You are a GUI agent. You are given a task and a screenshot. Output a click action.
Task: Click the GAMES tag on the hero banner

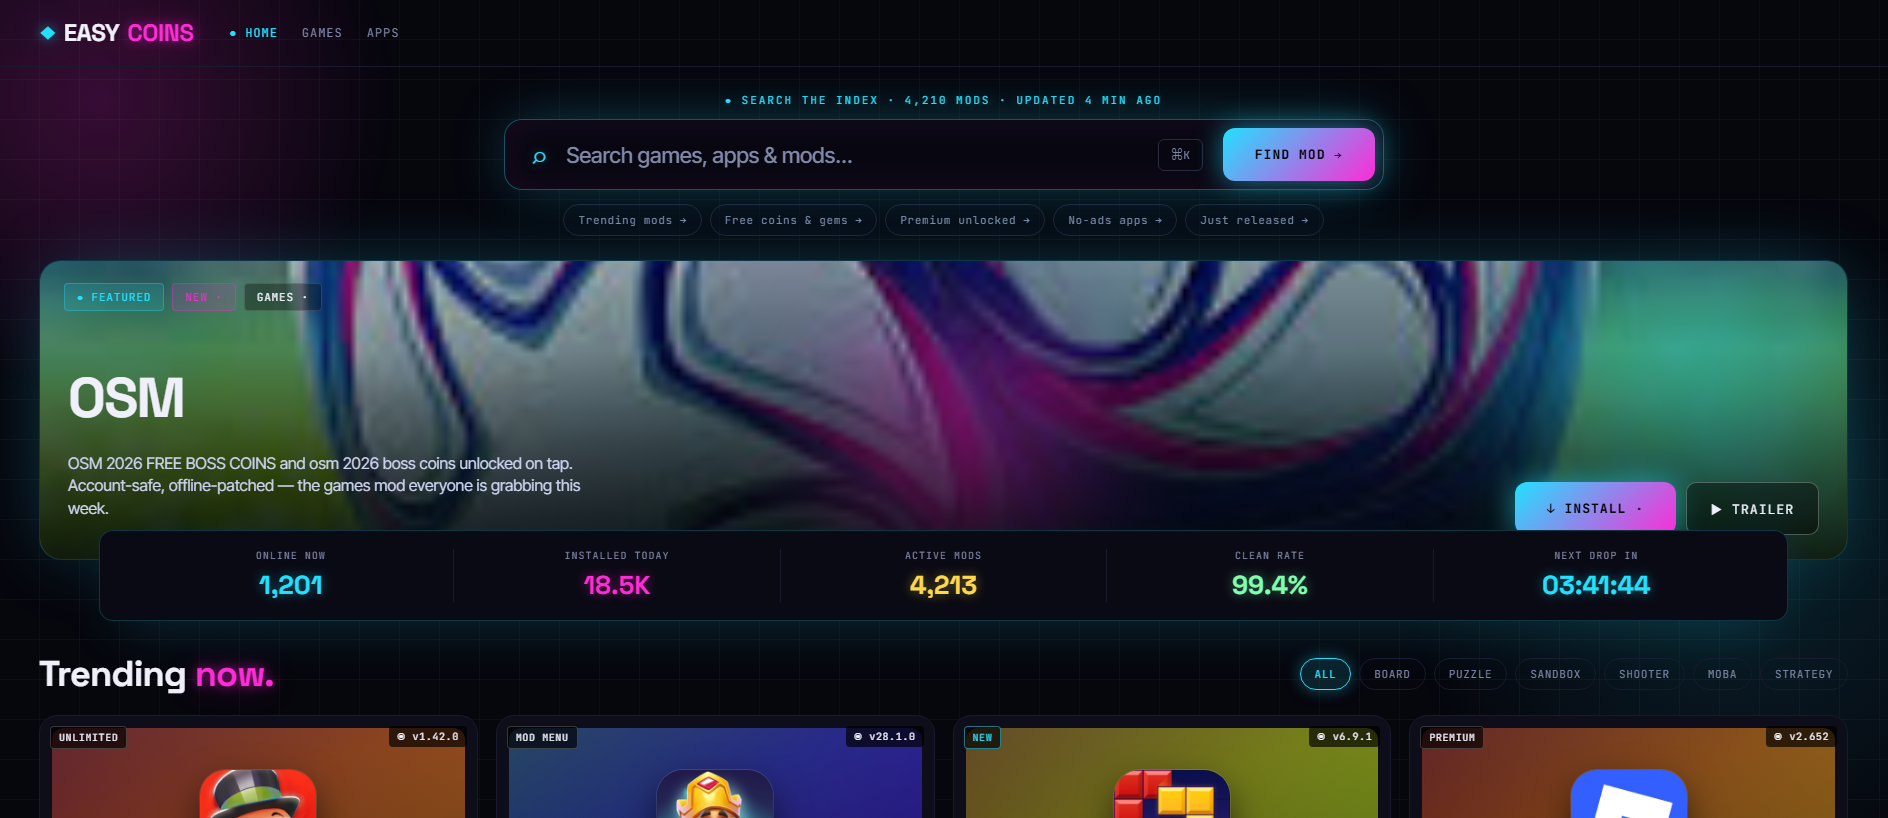[283, 297]
